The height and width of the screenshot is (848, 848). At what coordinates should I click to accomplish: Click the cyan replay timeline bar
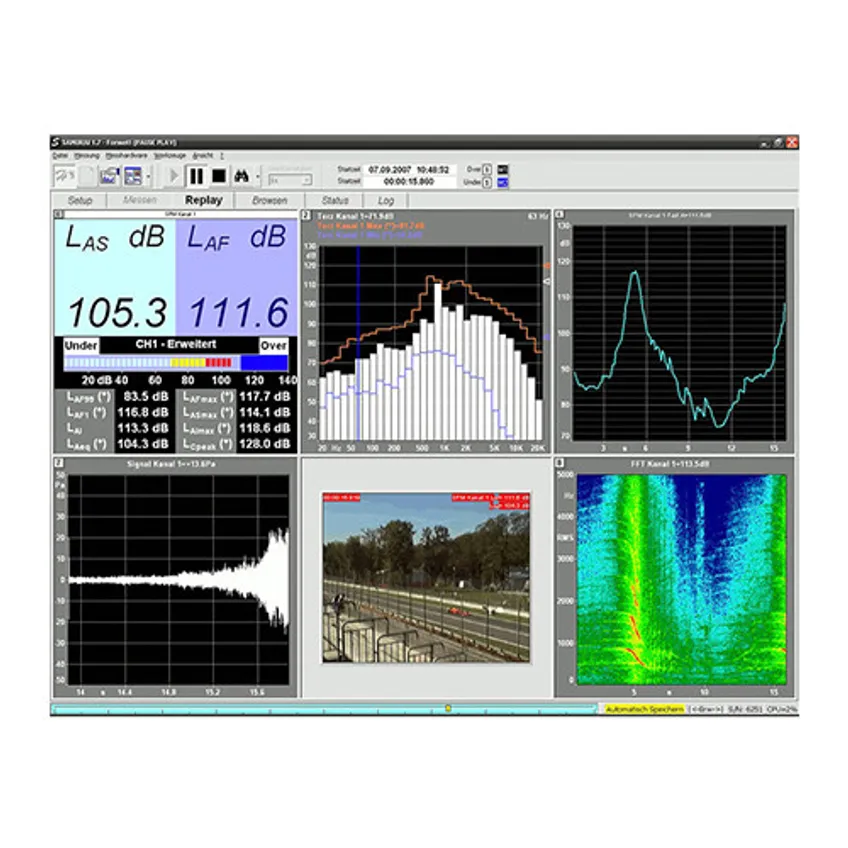point(324,709)
